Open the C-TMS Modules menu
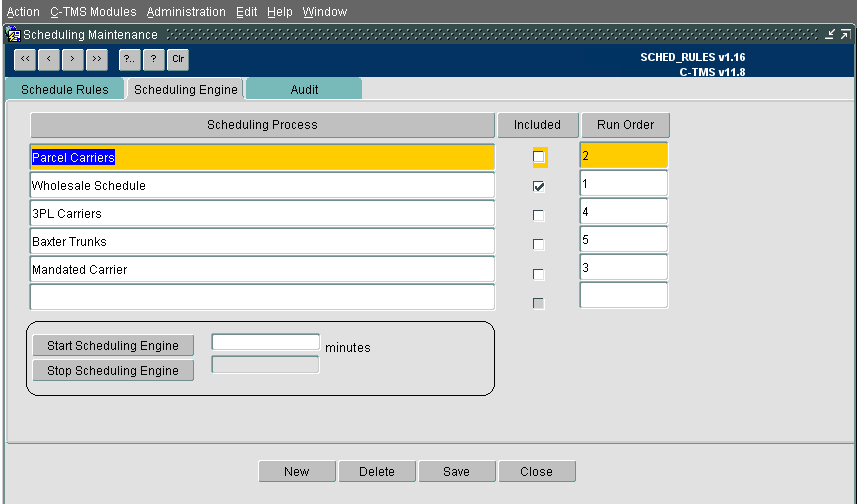The image size is (857, 504). (x=93, y=11)
